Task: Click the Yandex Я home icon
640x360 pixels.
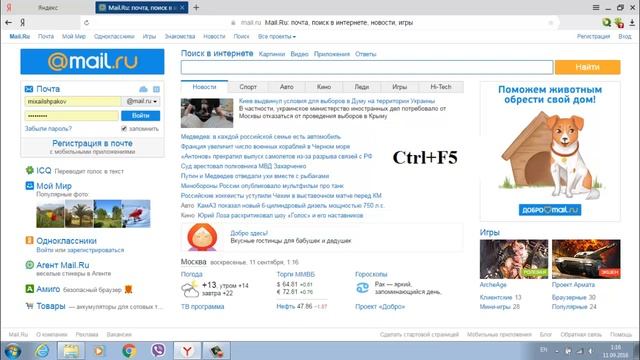Action: pos(22,22)
